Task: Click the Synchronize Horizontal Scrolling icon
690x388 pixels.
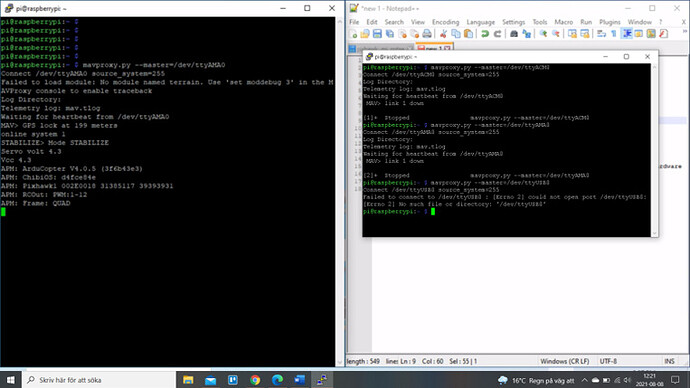Action: pyautogui.click(x=584, y=34)
